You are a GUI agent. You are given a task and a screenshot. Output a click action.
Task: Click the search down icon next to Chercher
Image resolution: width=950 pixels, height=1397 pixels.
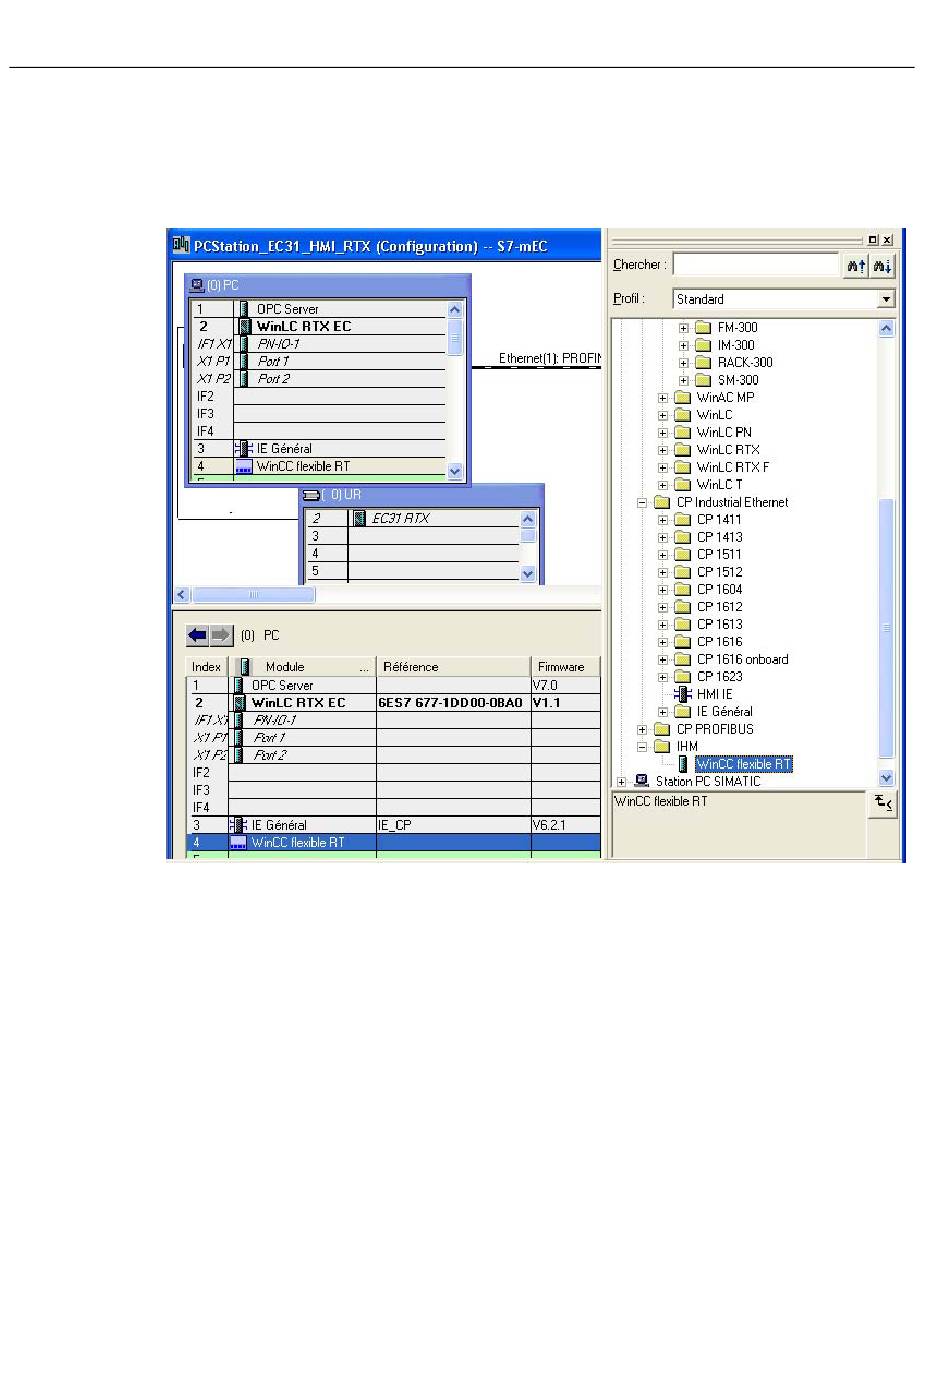click(x=882, y=266)
